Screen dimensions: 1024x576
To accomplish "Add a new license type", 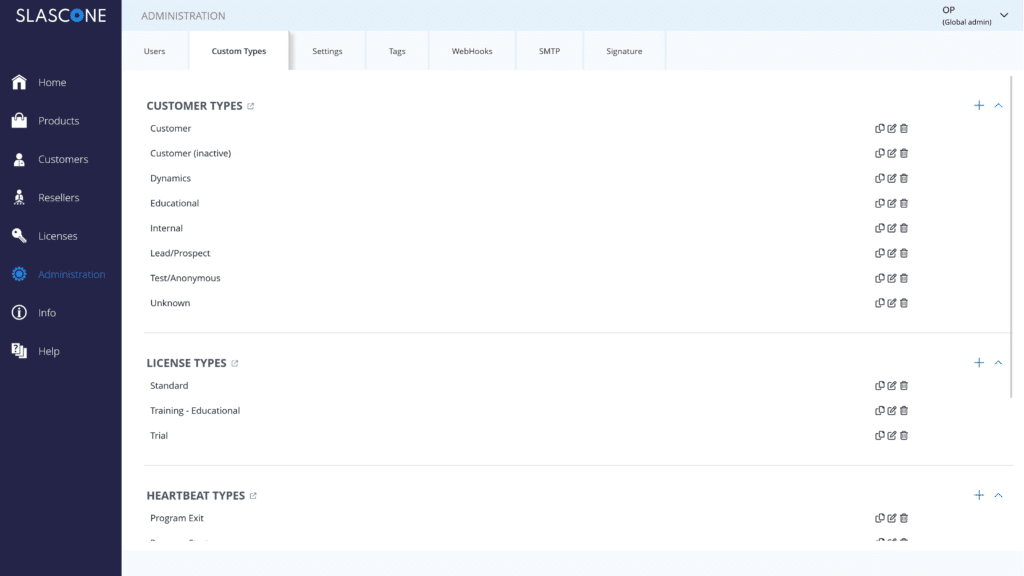I will [x=979, y=363].
